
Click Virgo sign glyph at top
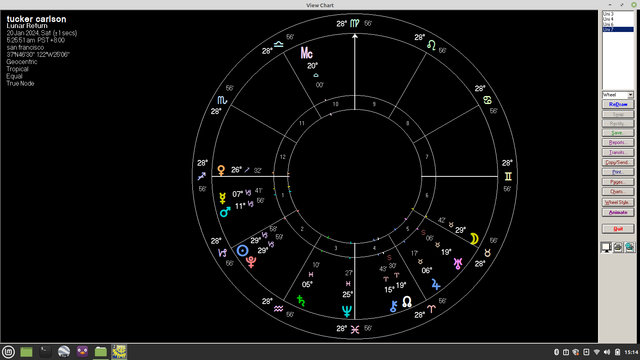tap(355, 23)
